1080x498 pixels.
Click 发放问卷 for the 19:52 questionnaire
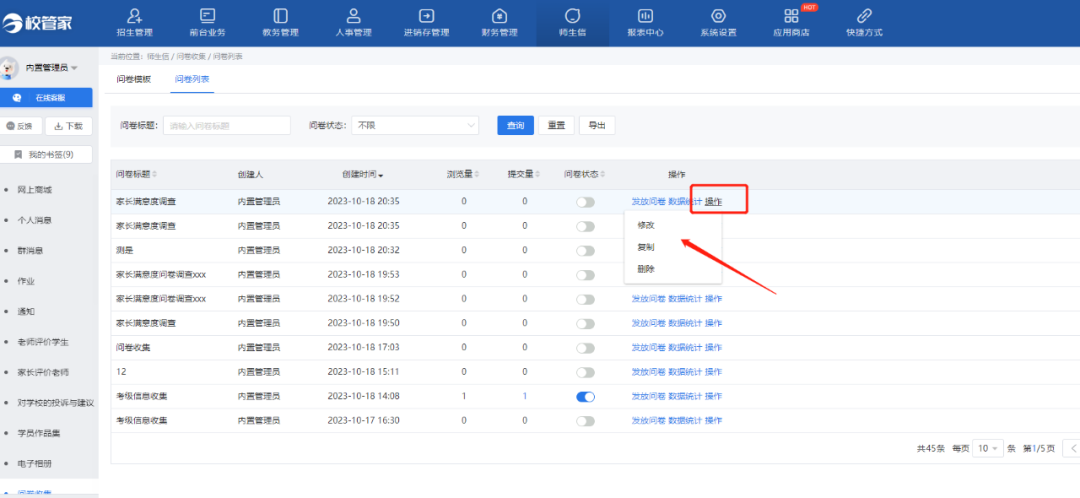point(648,299)
